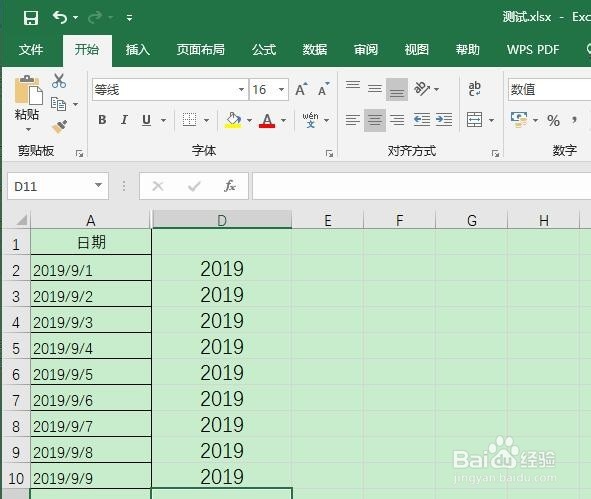Save the workbook with the save icon
The height and width of the screenshot is (499, 591).
[31, 17]
